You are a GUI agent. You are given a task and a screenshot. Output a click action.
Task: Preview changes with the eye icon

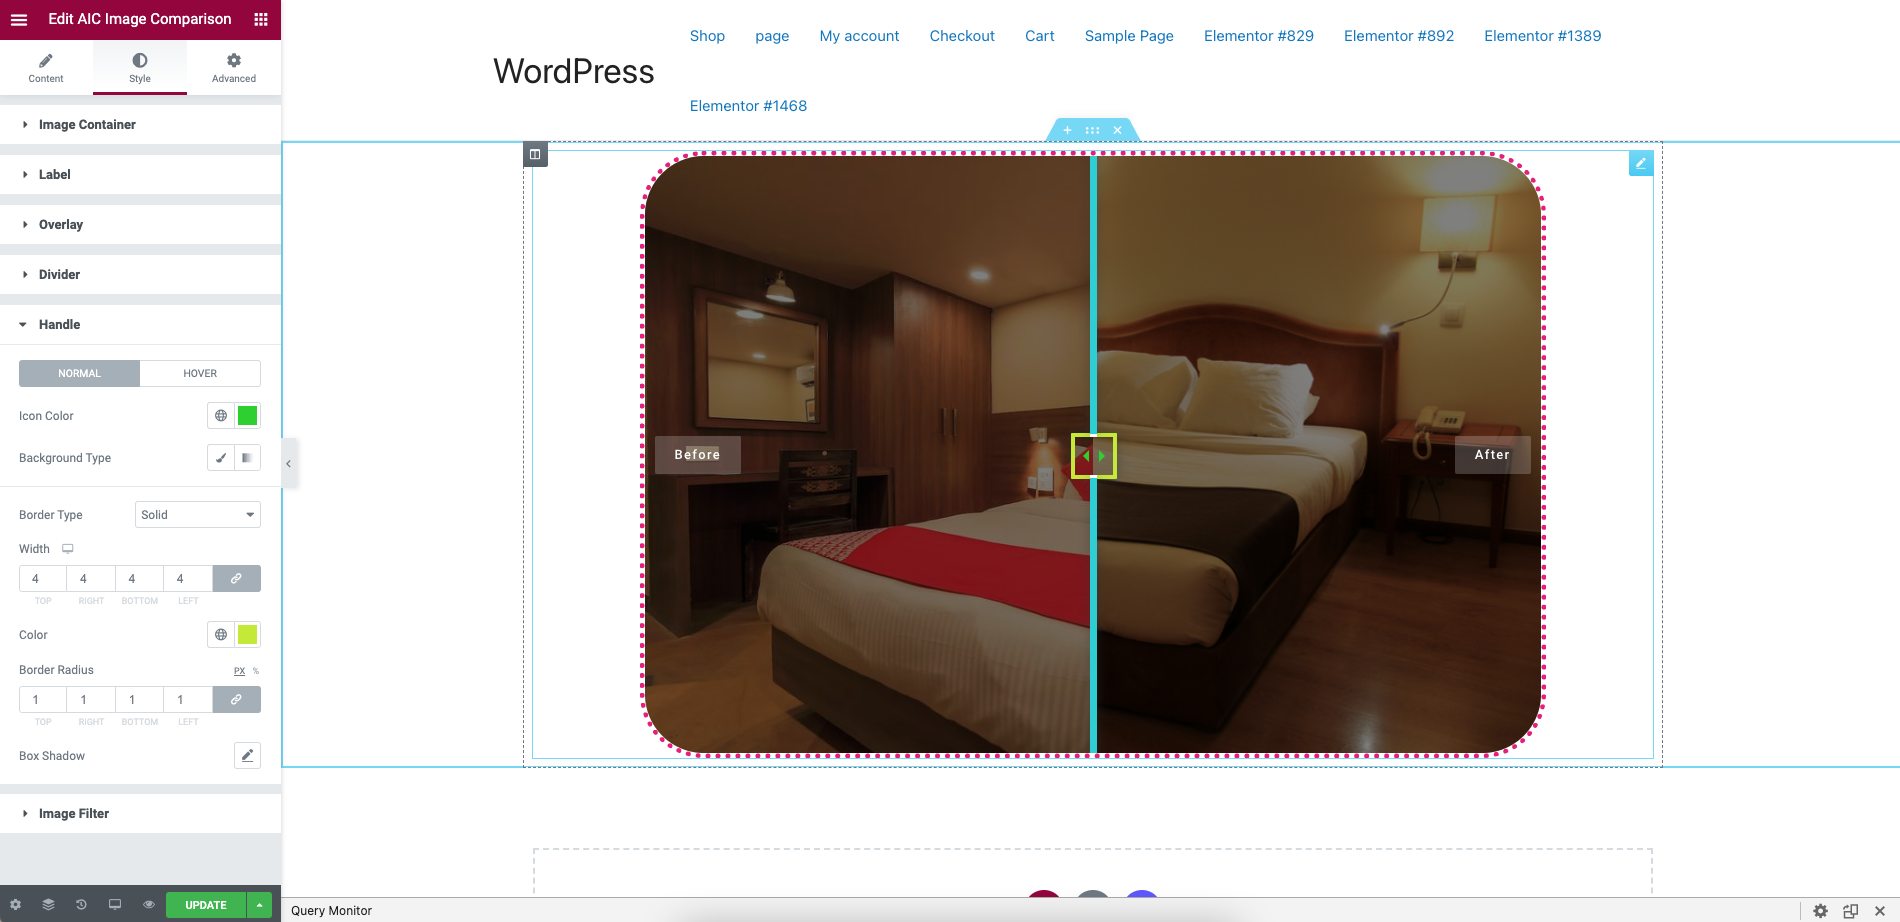[148, 905]
